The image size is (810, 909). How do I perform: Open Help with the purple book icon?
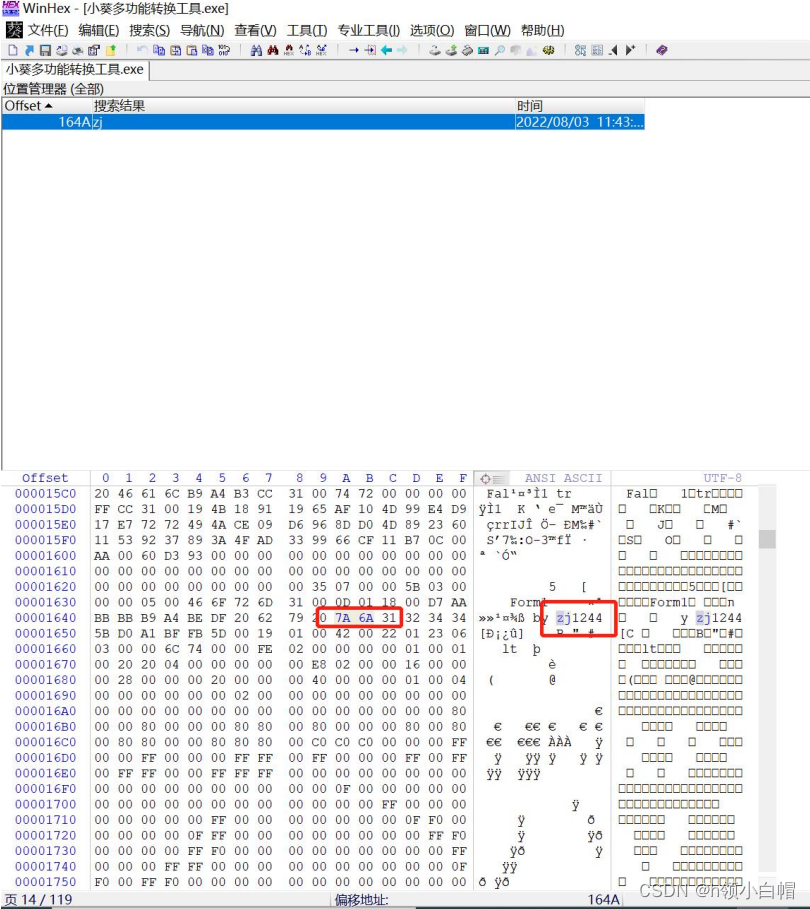pos(662,50)
